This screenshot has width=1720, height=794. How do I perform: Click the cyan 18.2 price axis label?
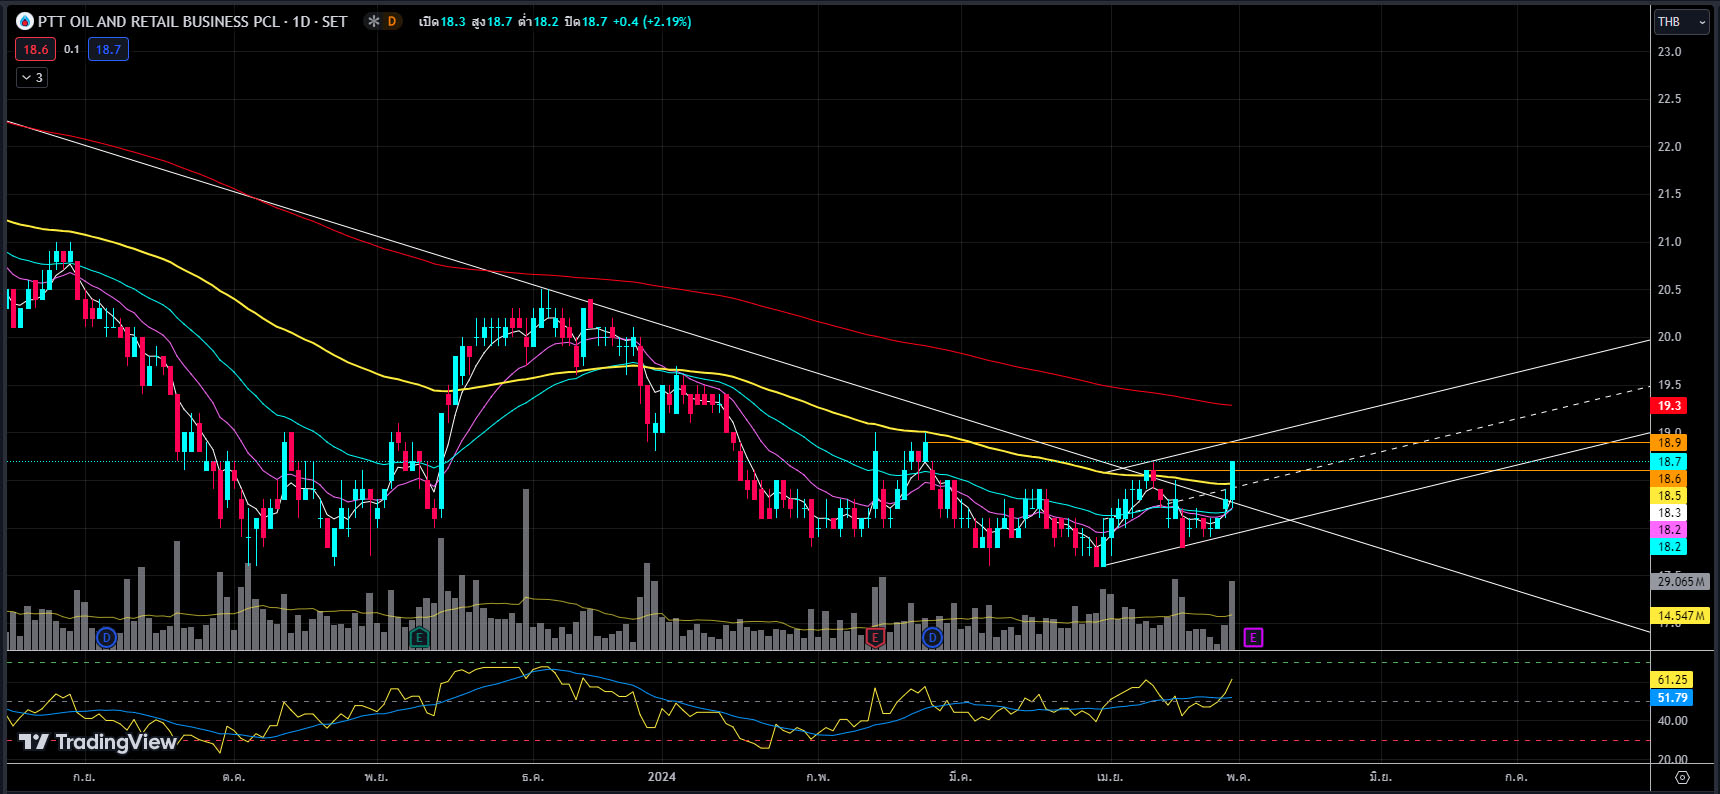[x=1670, y=547]
